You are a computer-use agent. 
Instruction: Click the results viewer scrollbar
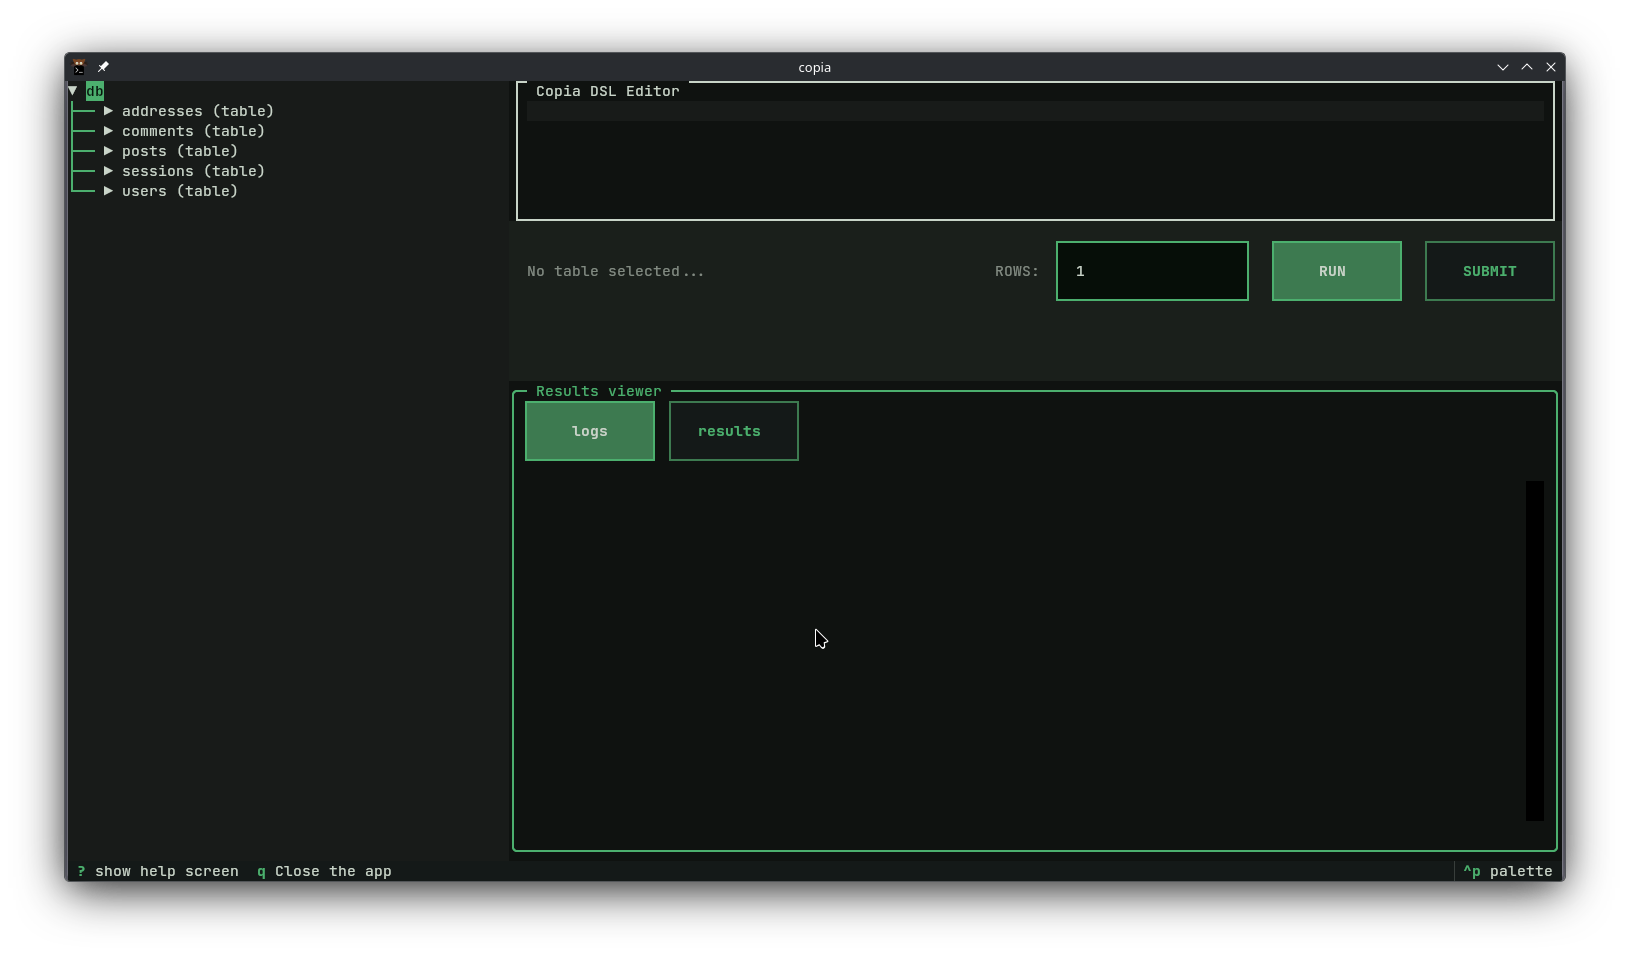pyautogui.click(x=1533, y=649)
